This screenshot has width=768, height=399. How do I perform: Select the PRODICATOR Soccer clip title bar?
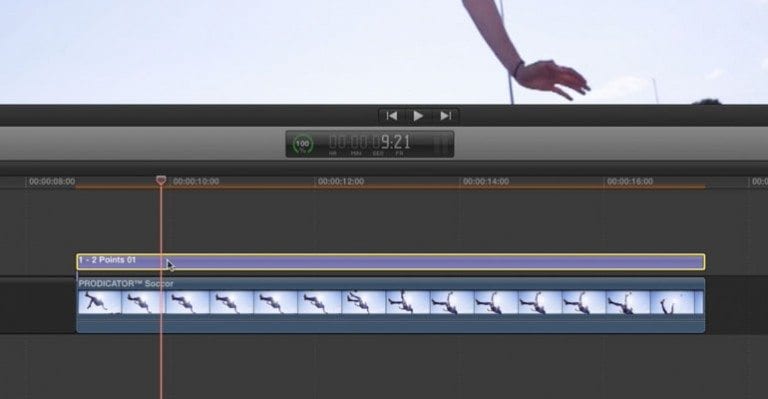390,283
